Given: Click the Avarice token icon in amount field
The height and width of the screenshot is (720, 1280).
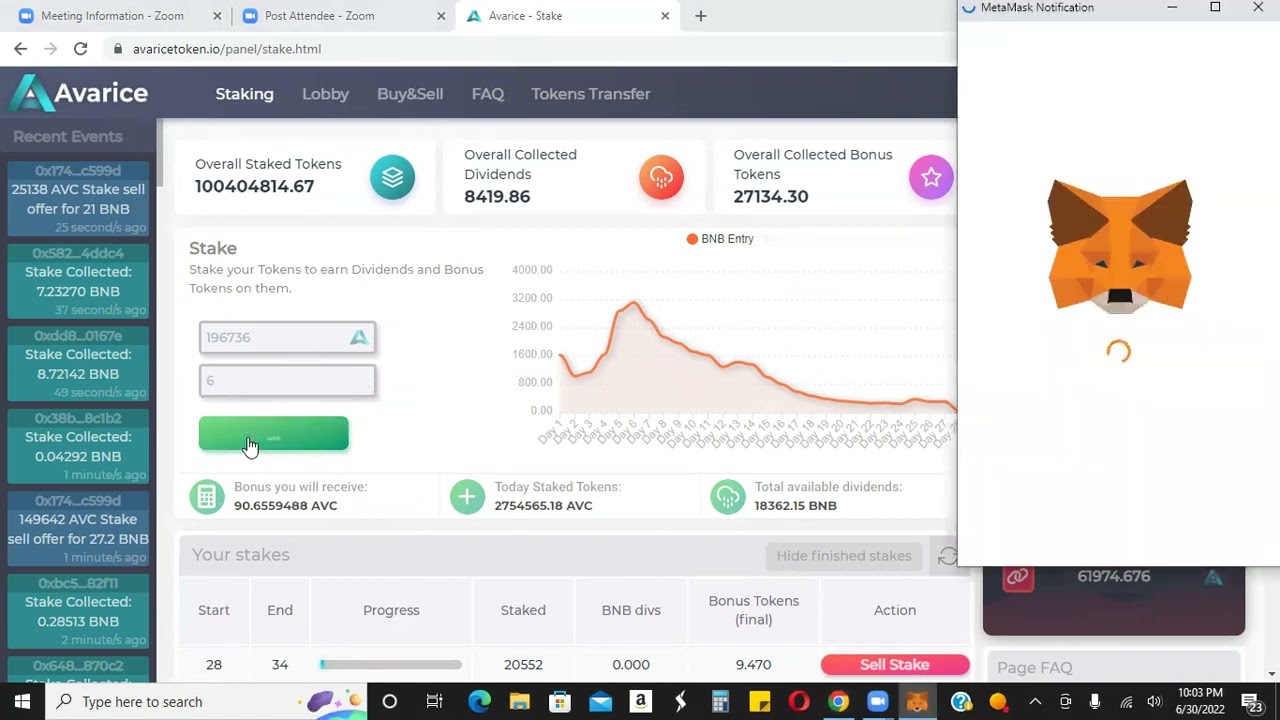Looking at the screenshot, I should coord(359,338).
